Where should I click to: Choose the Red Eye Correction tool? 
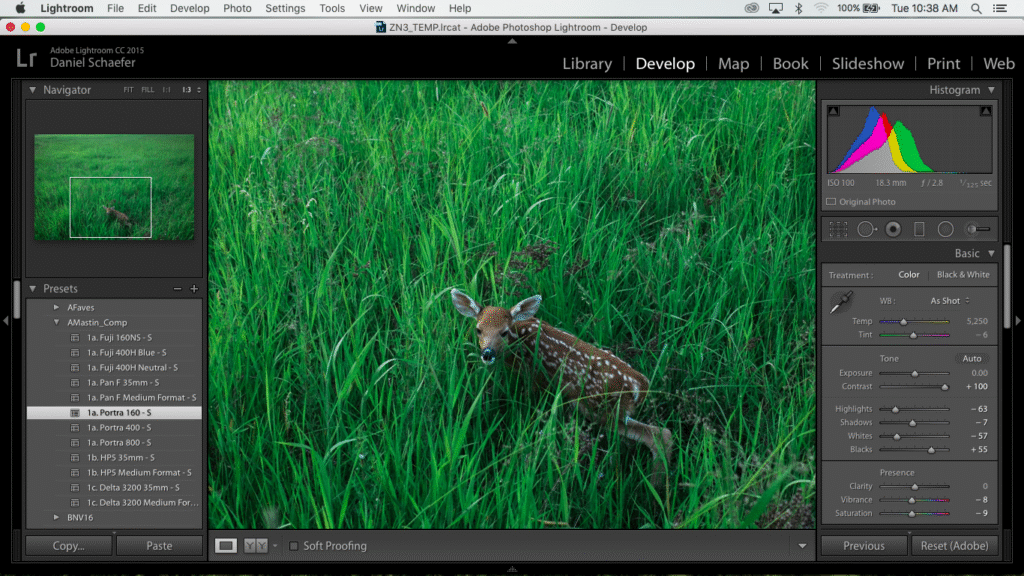tap(892, 229)
